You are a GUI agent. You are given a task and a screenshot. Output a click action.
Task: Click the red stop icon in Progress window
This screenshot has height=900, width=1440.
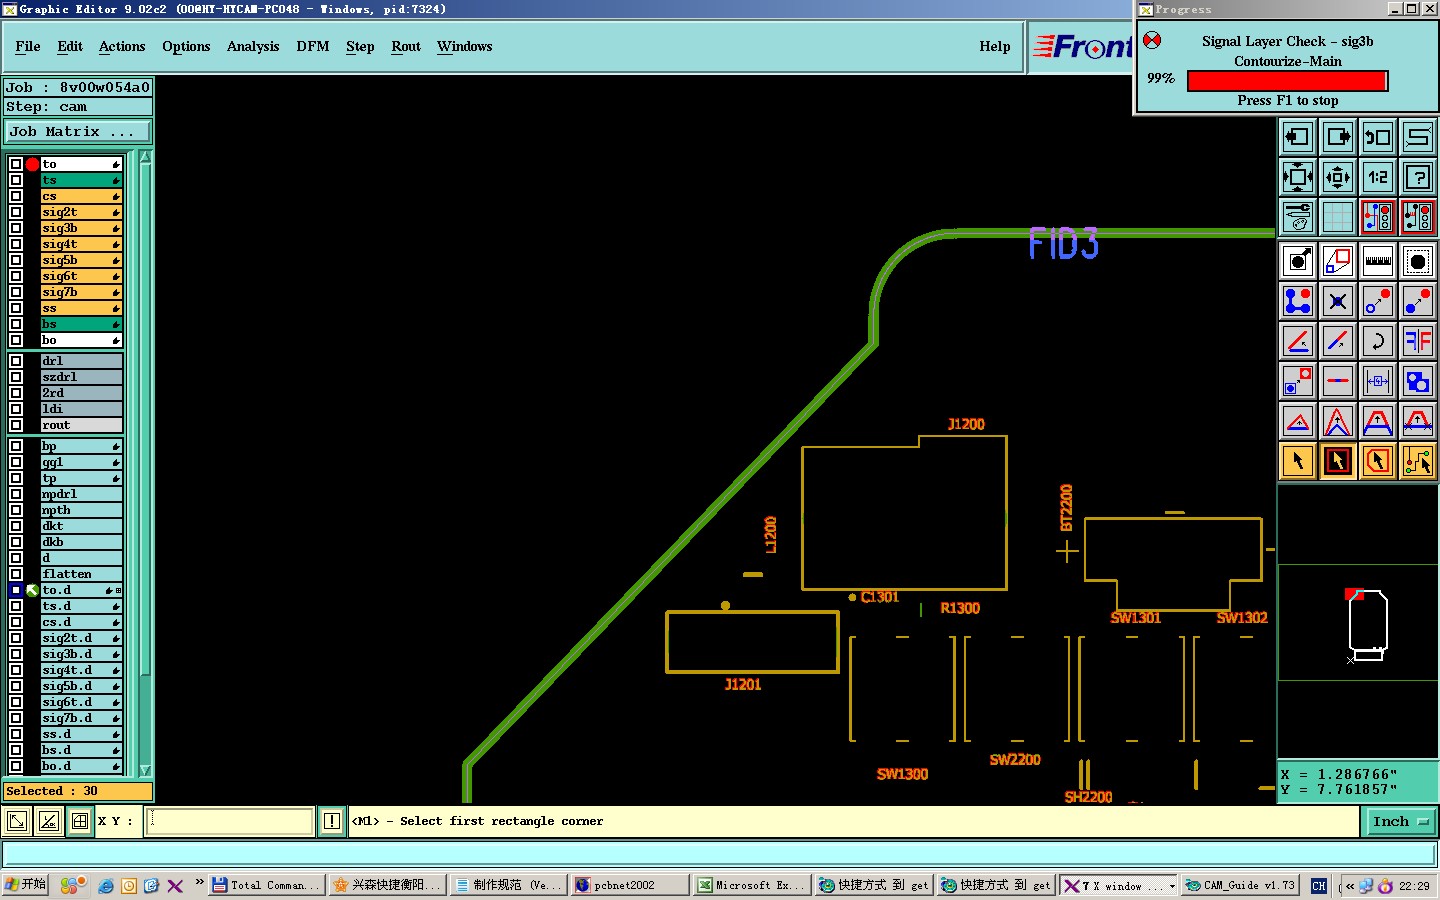click(x=1152, y=41)
